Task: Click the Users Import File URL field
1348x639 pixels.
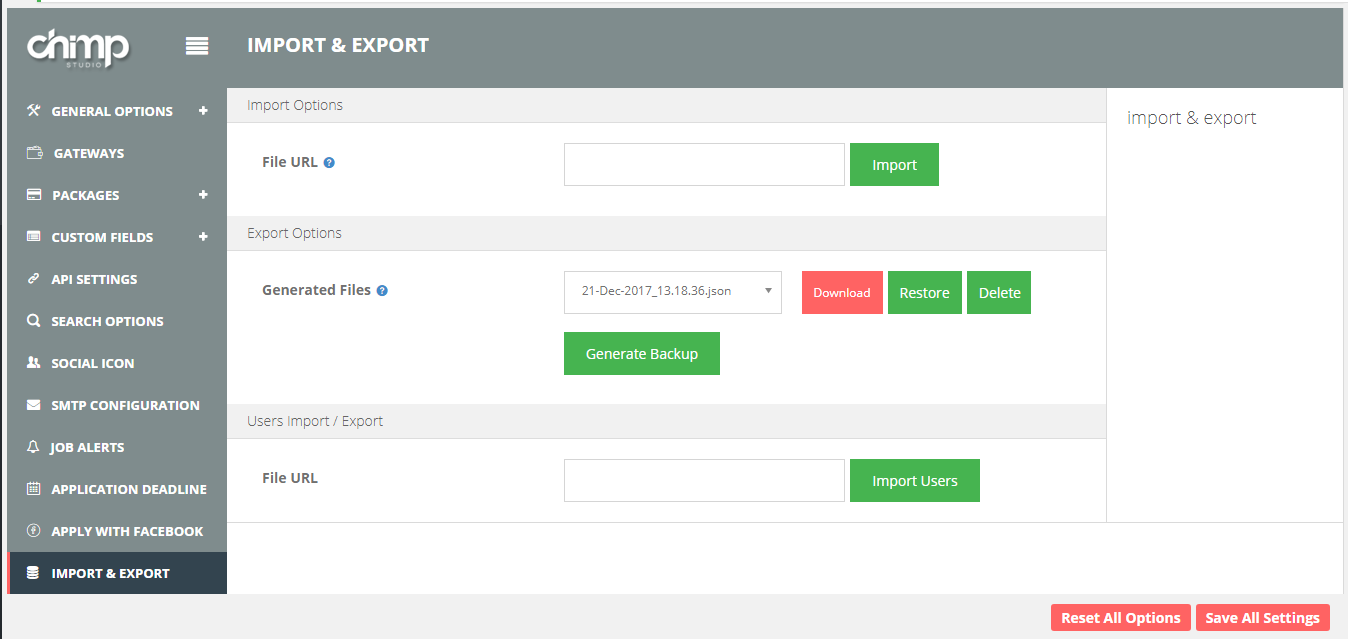Action: click(x=704, y=481)
